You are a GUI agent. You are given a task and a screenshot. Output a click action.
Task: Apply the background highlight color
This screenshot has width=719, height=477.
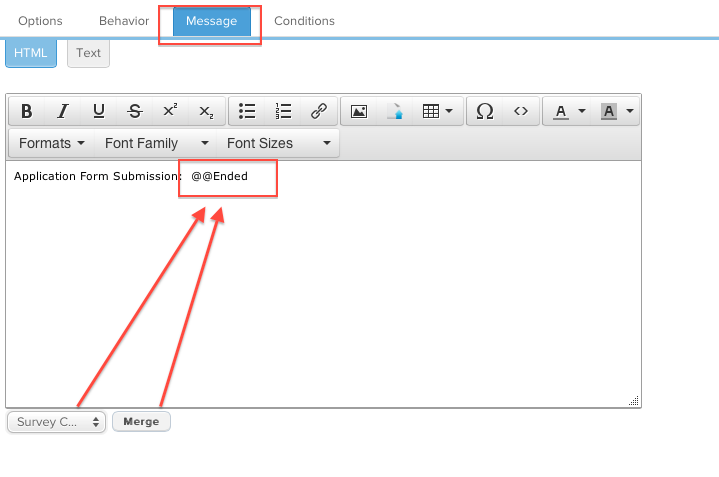(608, 111)
